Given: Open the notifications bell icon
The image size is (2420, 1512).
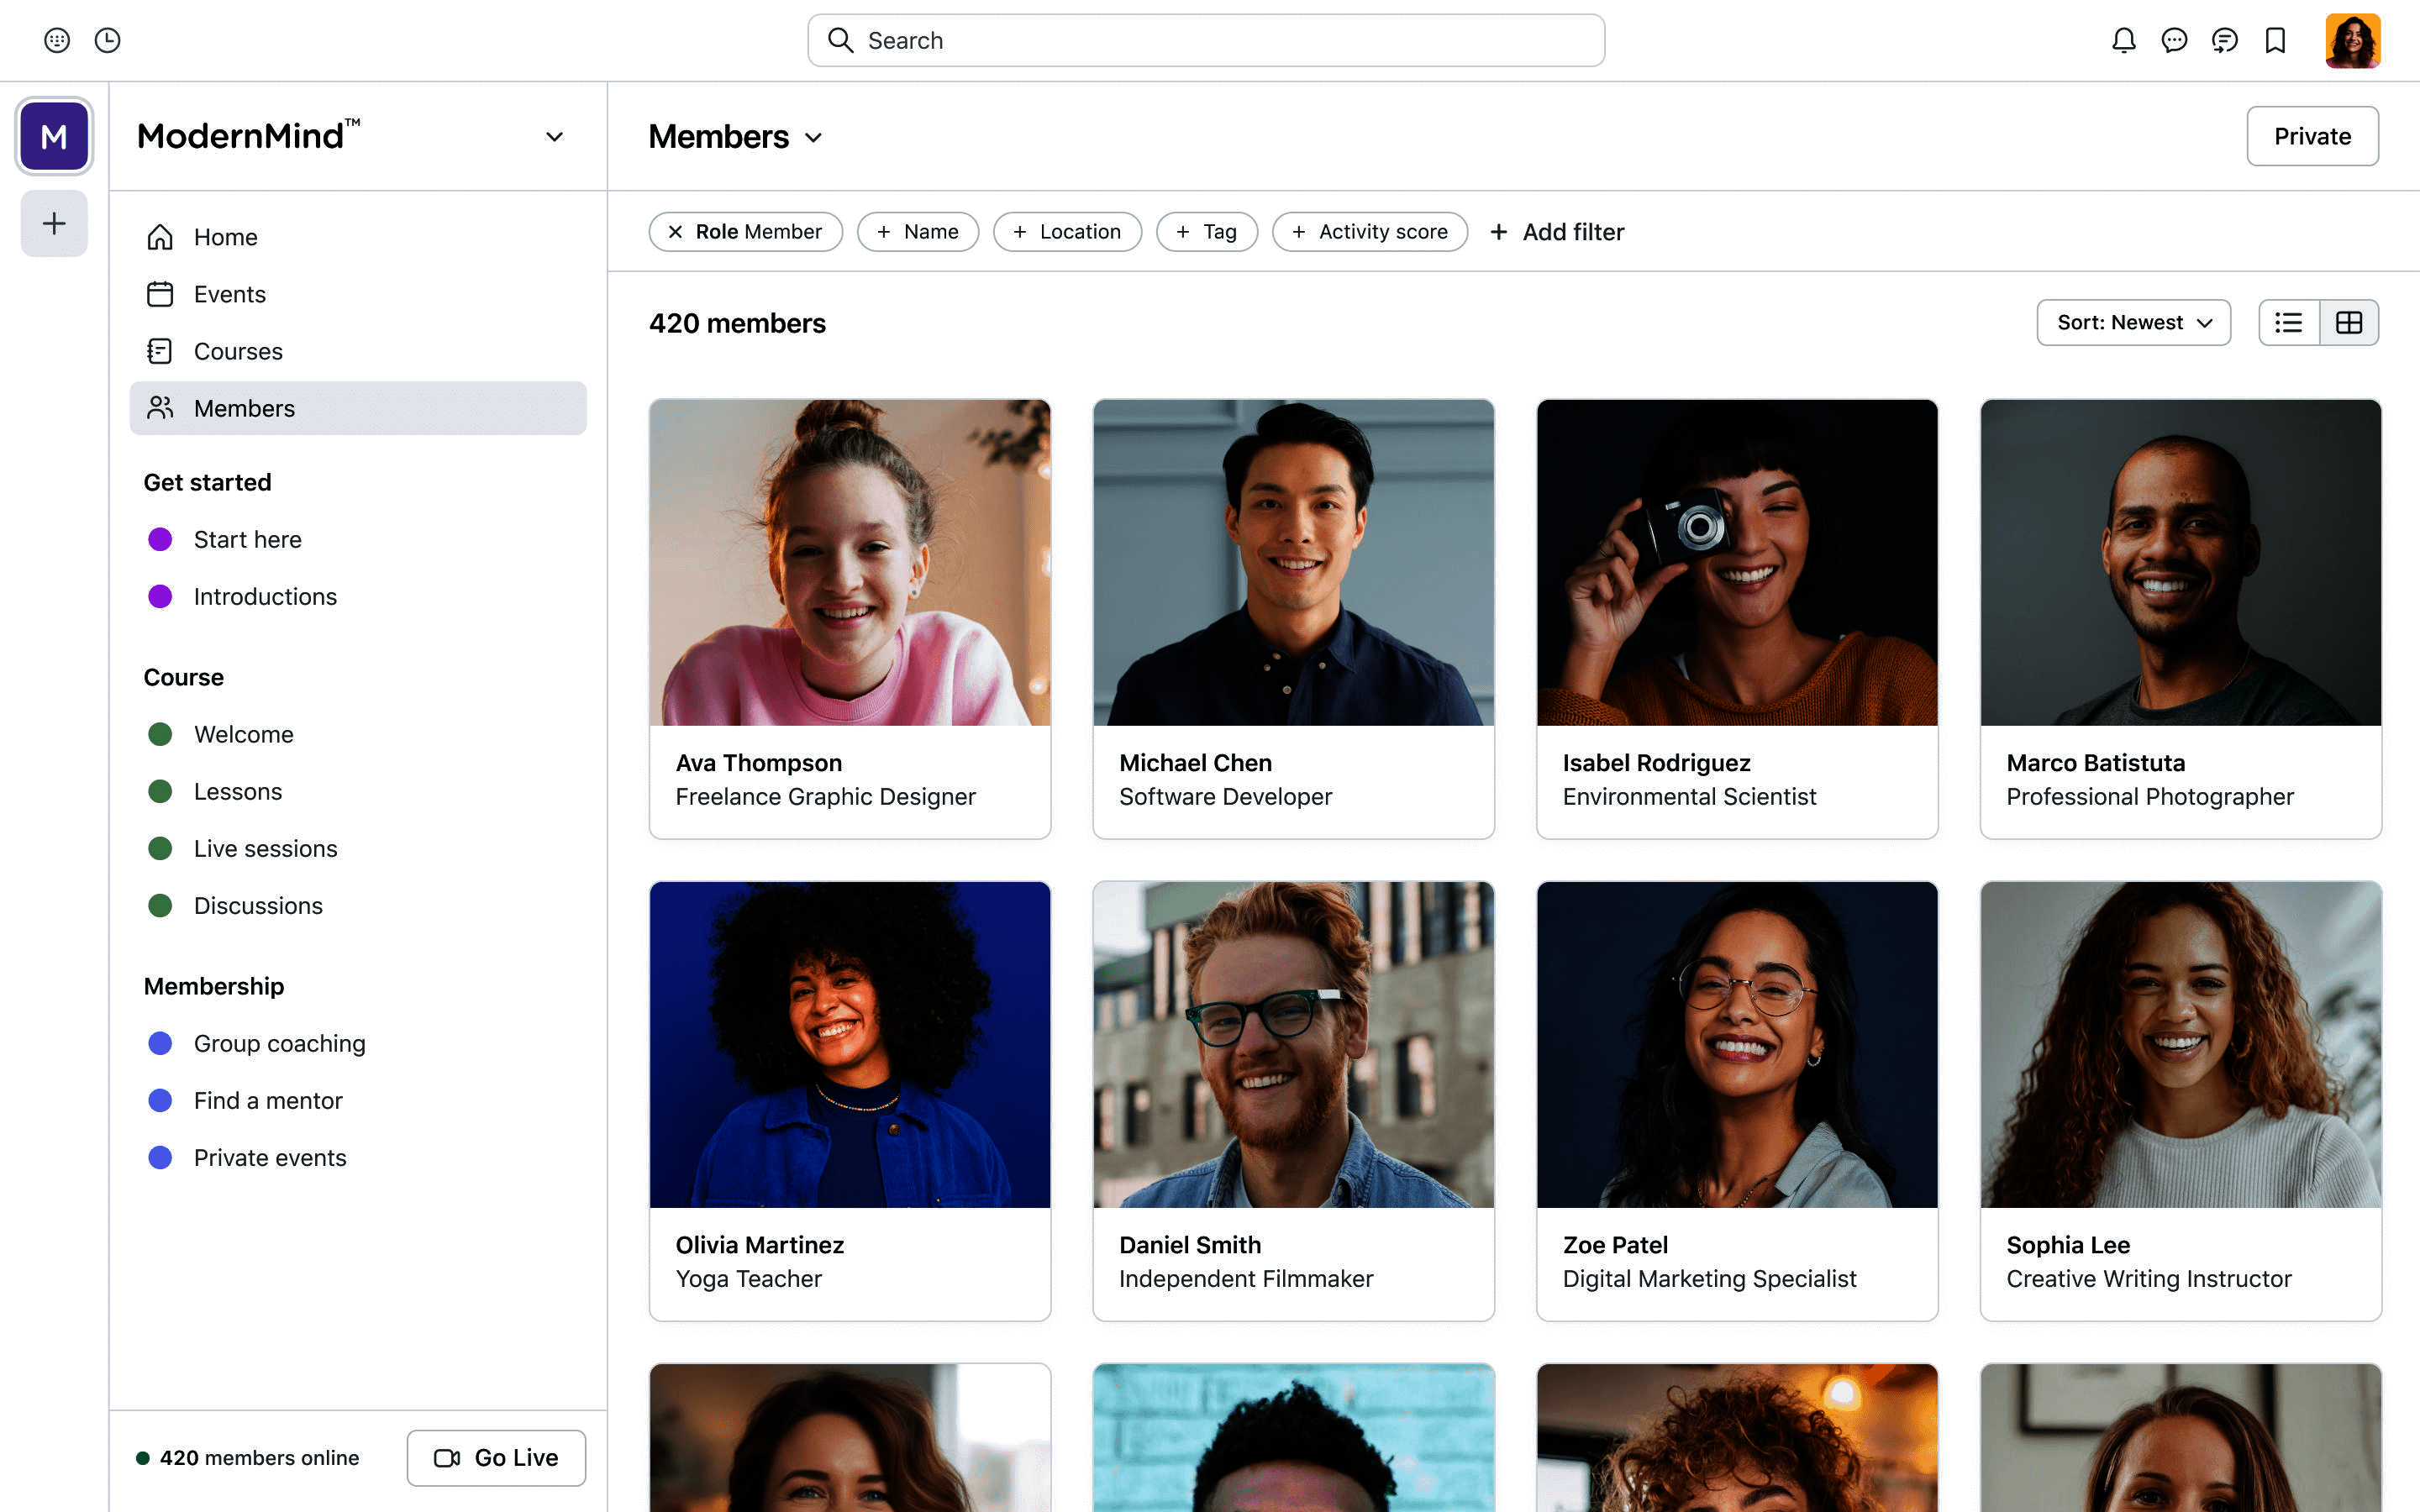Looking at the screenshot, I should [2123, 40].
